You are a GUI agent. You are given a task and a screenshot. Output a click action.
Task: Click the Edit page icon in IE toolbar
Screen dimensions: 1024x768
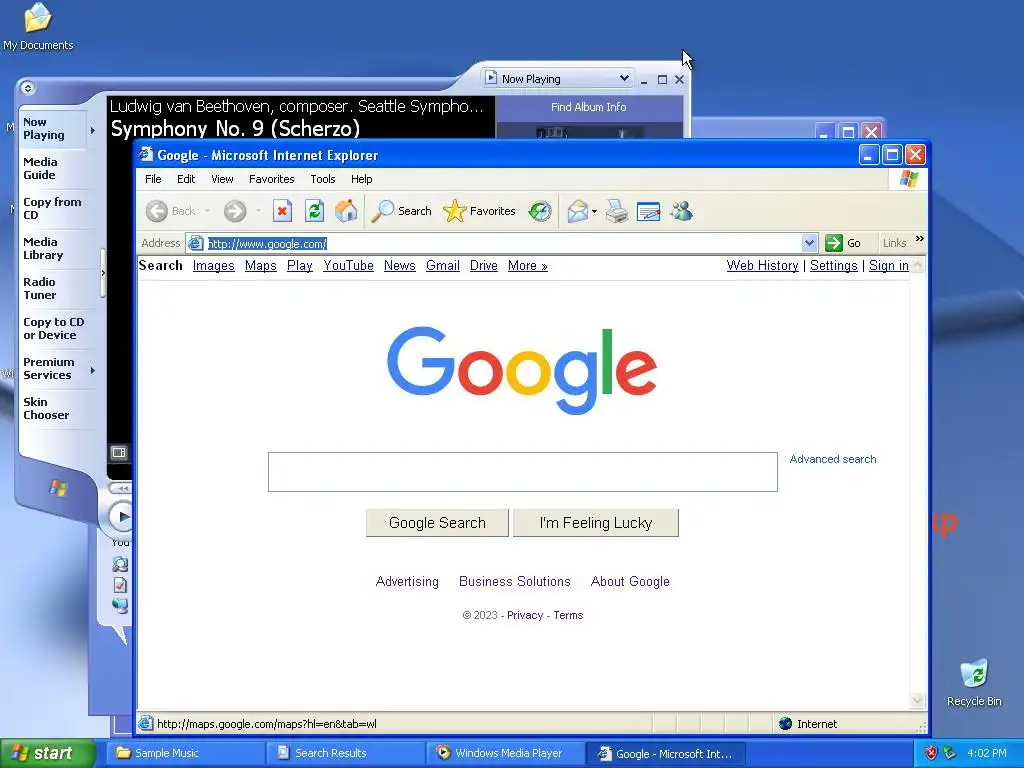[x=648, y=211]
